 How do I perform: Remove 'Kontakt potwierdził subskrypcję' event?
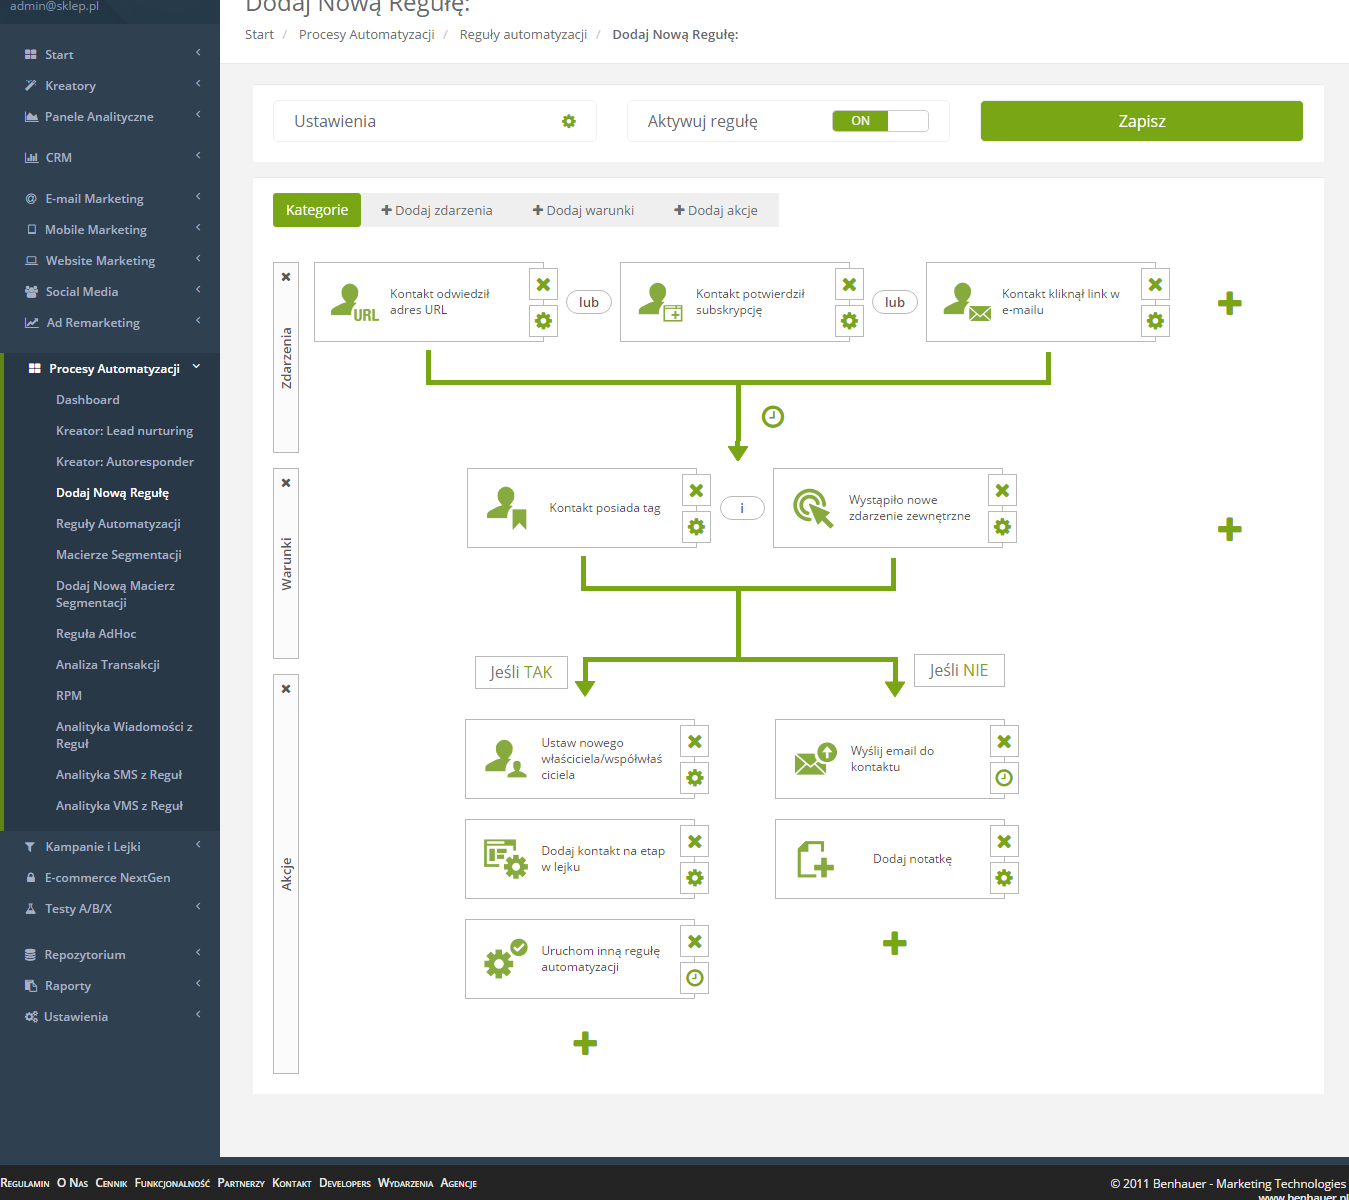(849, 285)
